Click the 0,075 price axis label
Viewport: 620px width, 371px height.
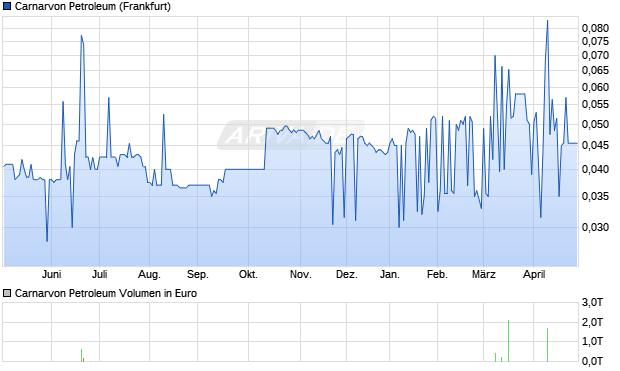595,41
